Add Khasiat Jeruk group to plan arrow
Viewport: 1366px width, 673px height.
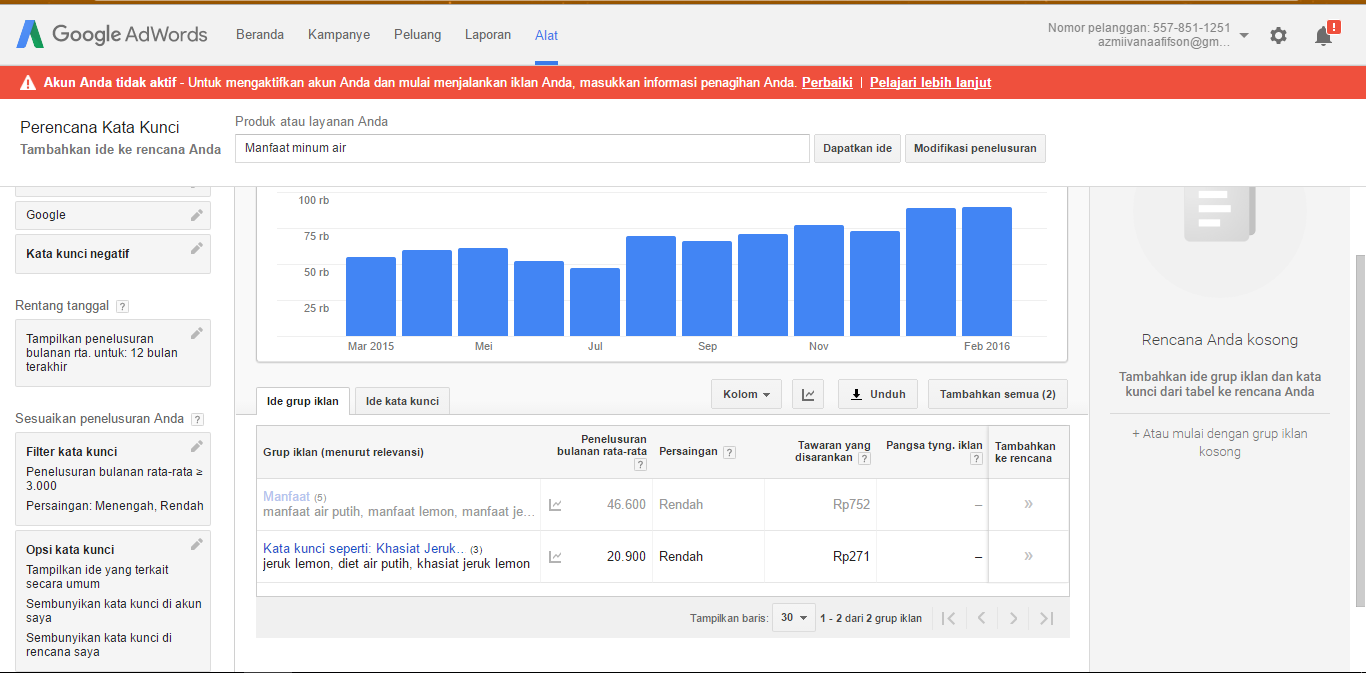1028,556
